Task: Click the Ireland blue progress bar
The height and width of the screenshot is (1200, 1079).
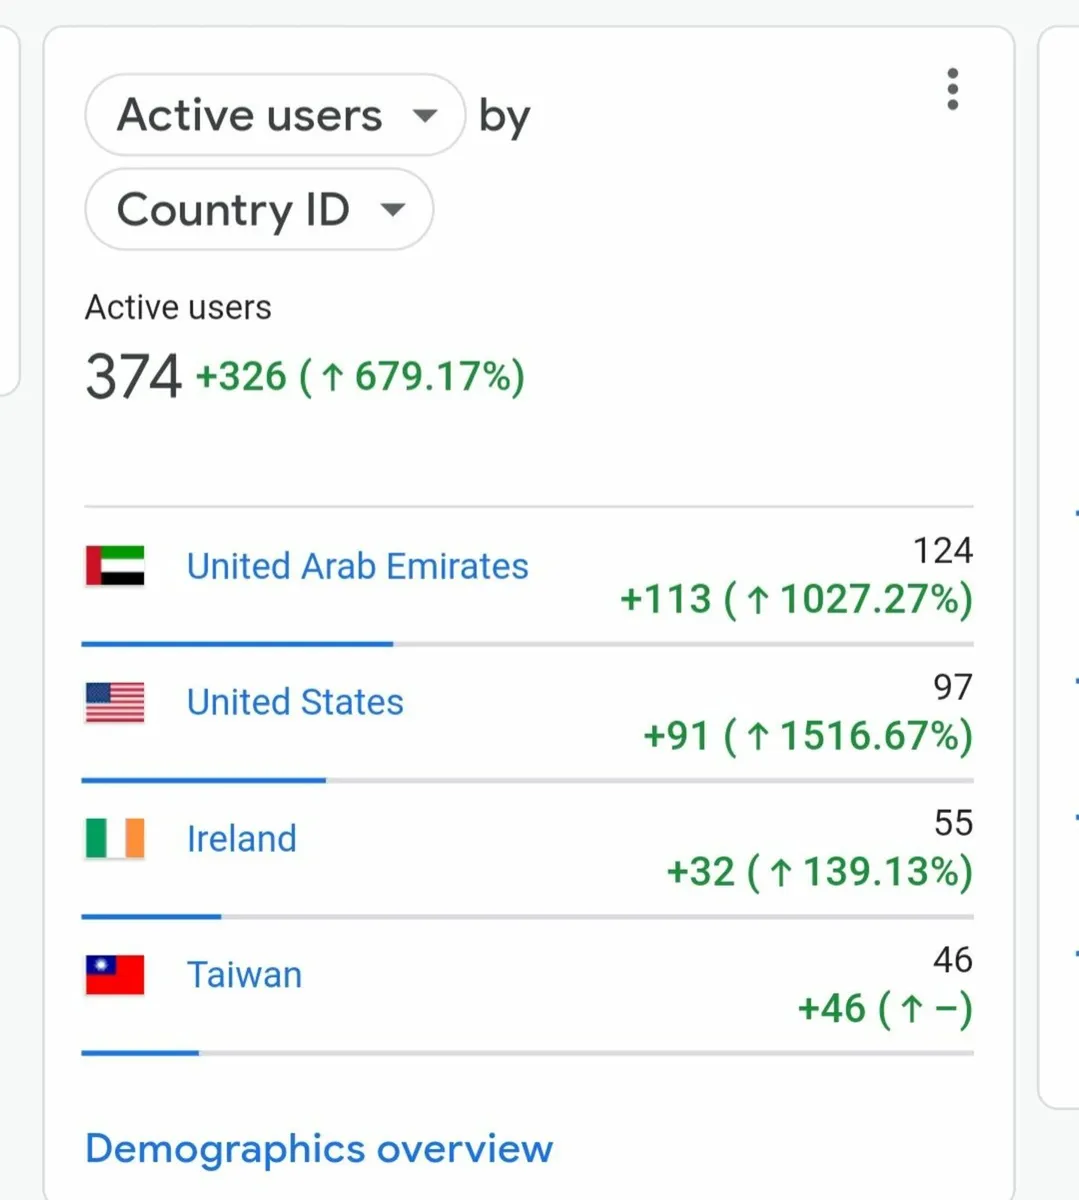Action: tap(151, 916)
